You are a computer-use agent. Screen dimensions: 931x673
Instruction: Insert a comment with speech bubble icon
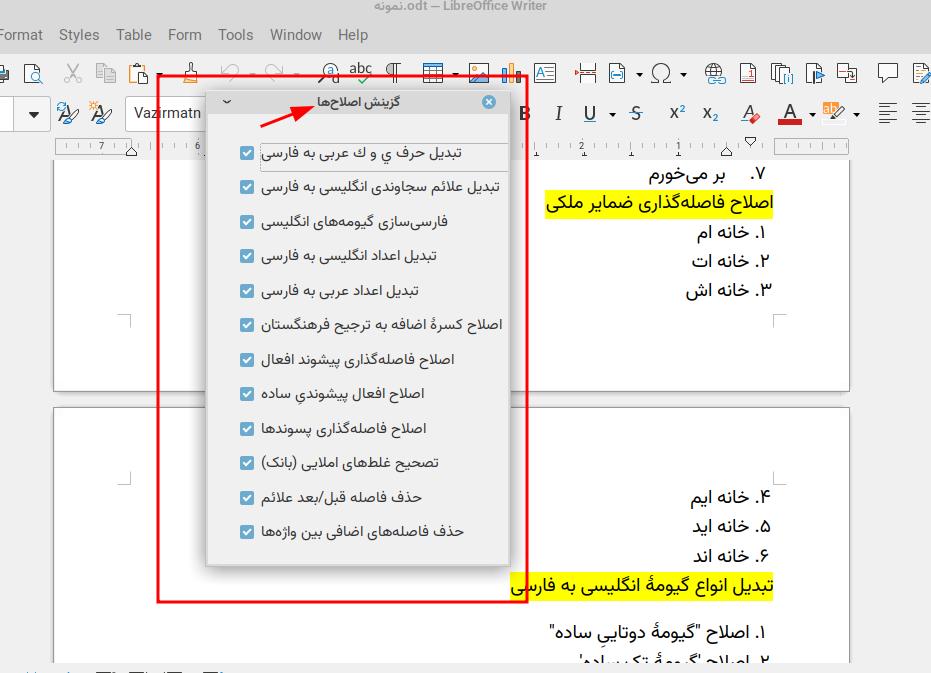(x=887, y=73)
